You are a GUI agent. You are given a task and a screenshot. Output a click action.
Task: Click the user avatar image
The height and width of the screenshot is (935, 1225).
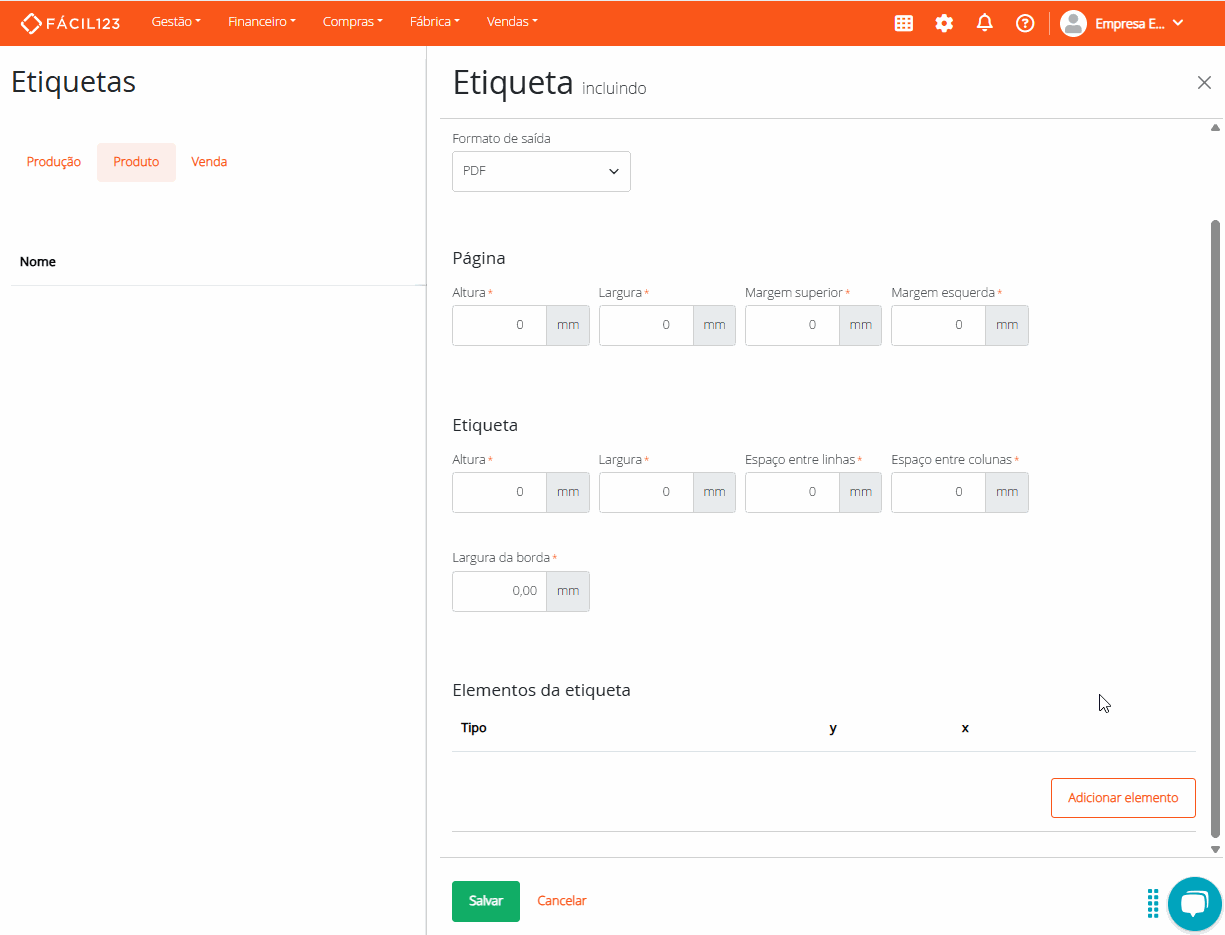[x=1073, y=22]
